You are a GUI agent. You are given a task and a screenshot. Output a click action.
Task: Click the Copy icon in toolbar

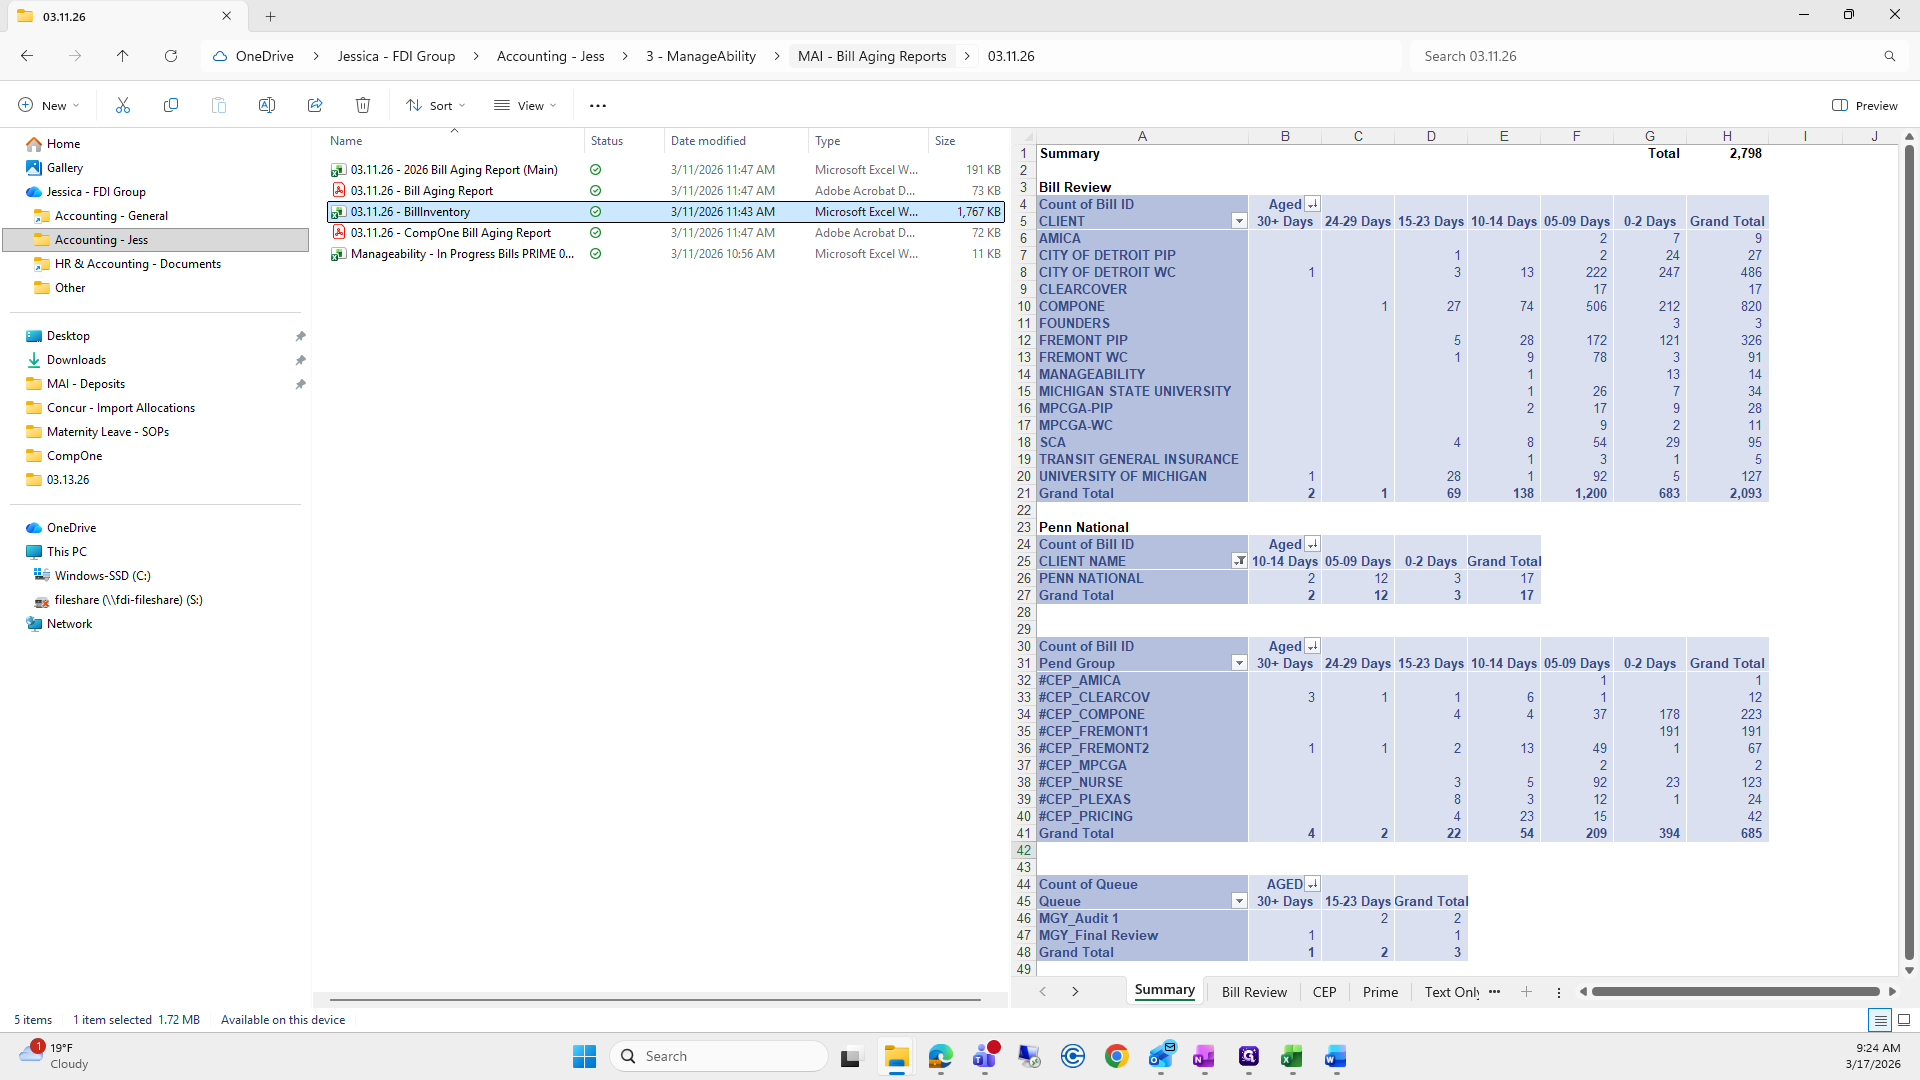171,105
